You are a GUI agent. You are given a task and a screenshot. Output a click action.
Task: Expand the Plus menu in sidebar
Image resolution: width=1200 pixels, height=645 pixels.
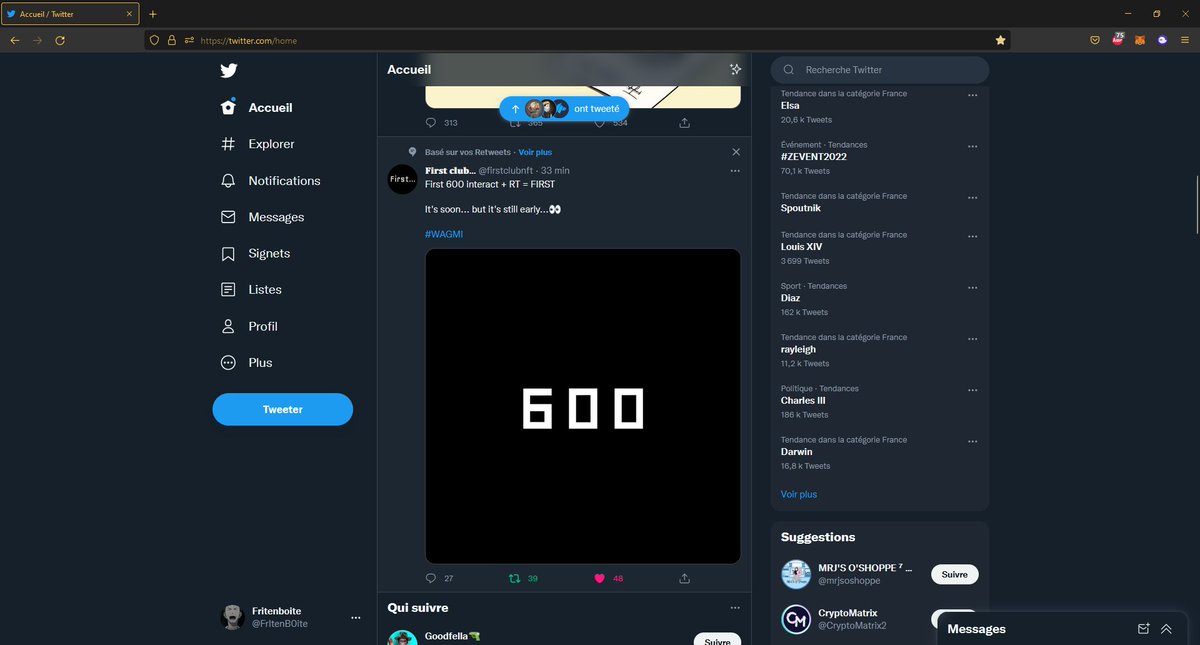246,363
